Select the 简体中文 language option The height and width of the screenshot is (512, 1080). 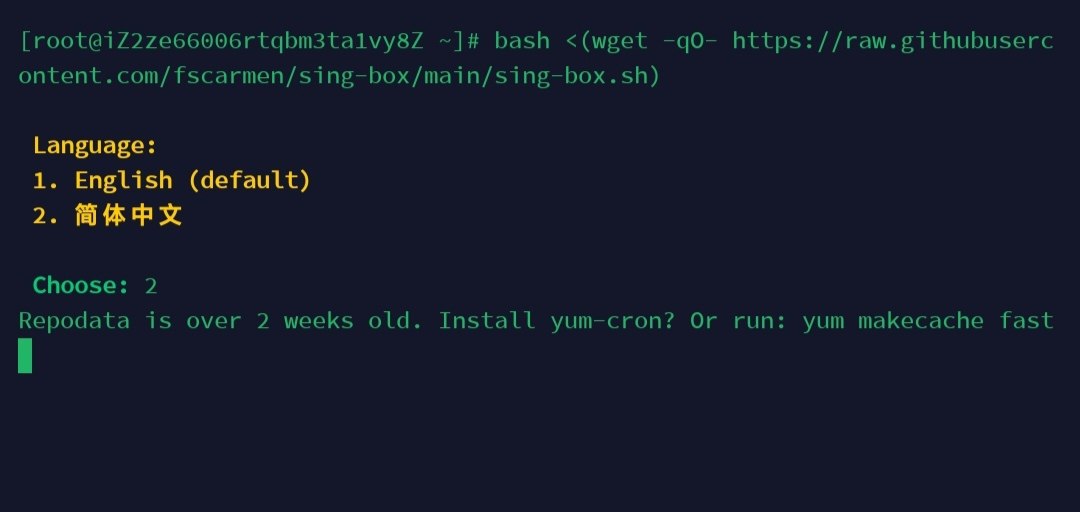[107, 216]
